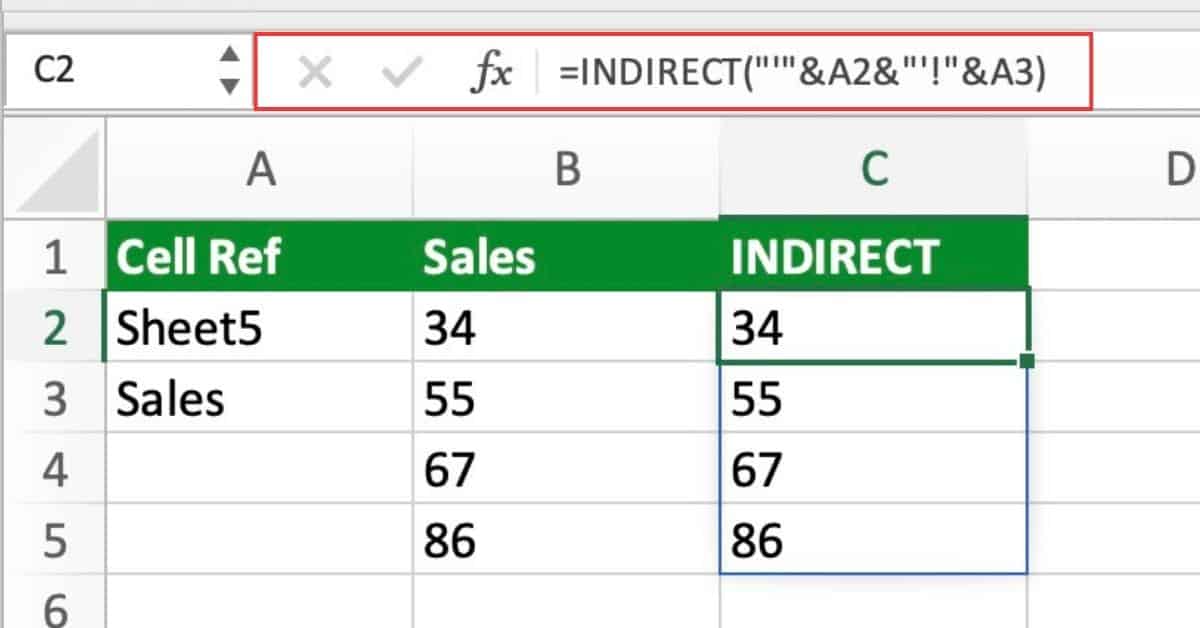Click the Name Box showing C2
1200x628 pixels.
[x=90, y=68]
